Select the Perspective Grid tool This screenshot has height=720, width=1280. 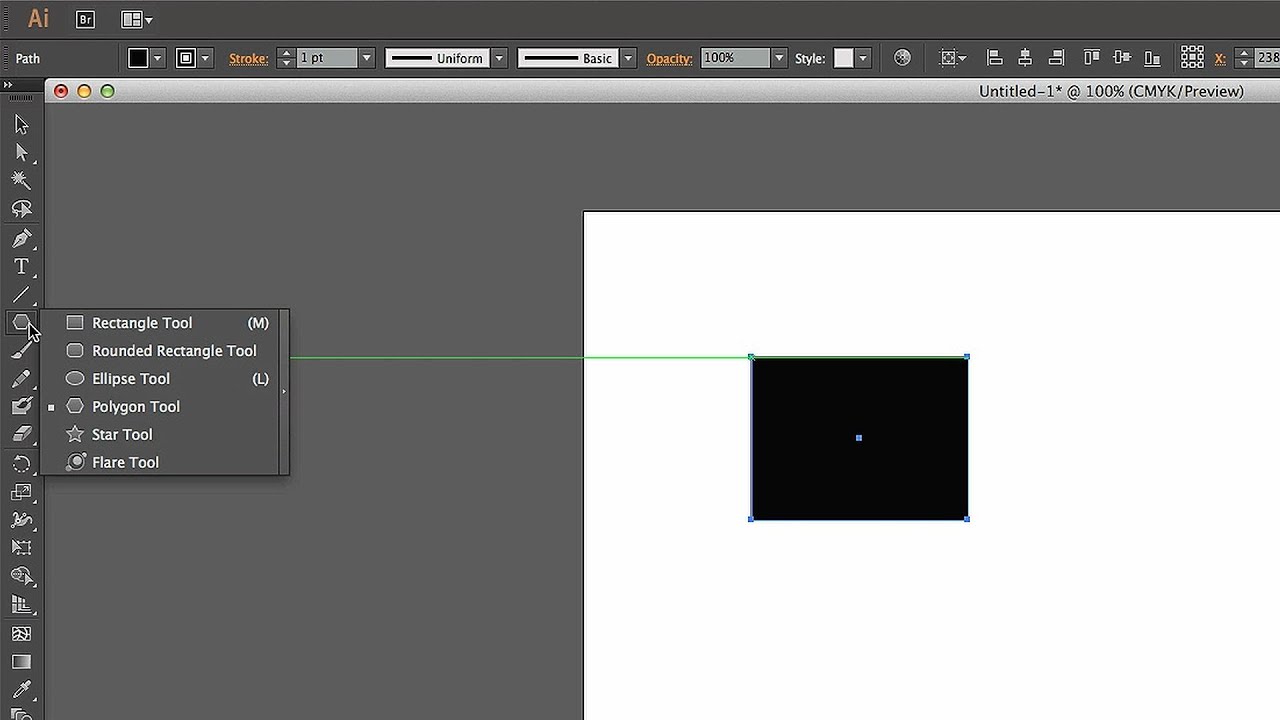(21, 604)
